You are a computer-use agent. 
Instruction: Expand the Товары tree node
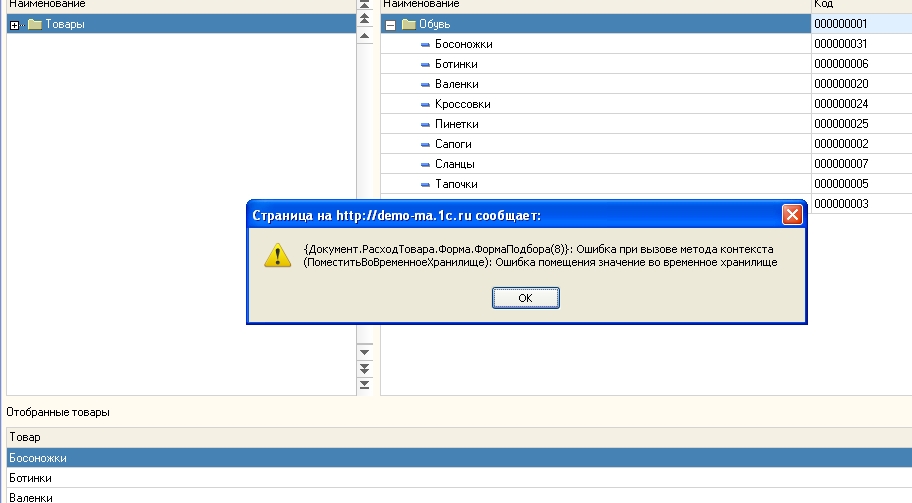14,24
